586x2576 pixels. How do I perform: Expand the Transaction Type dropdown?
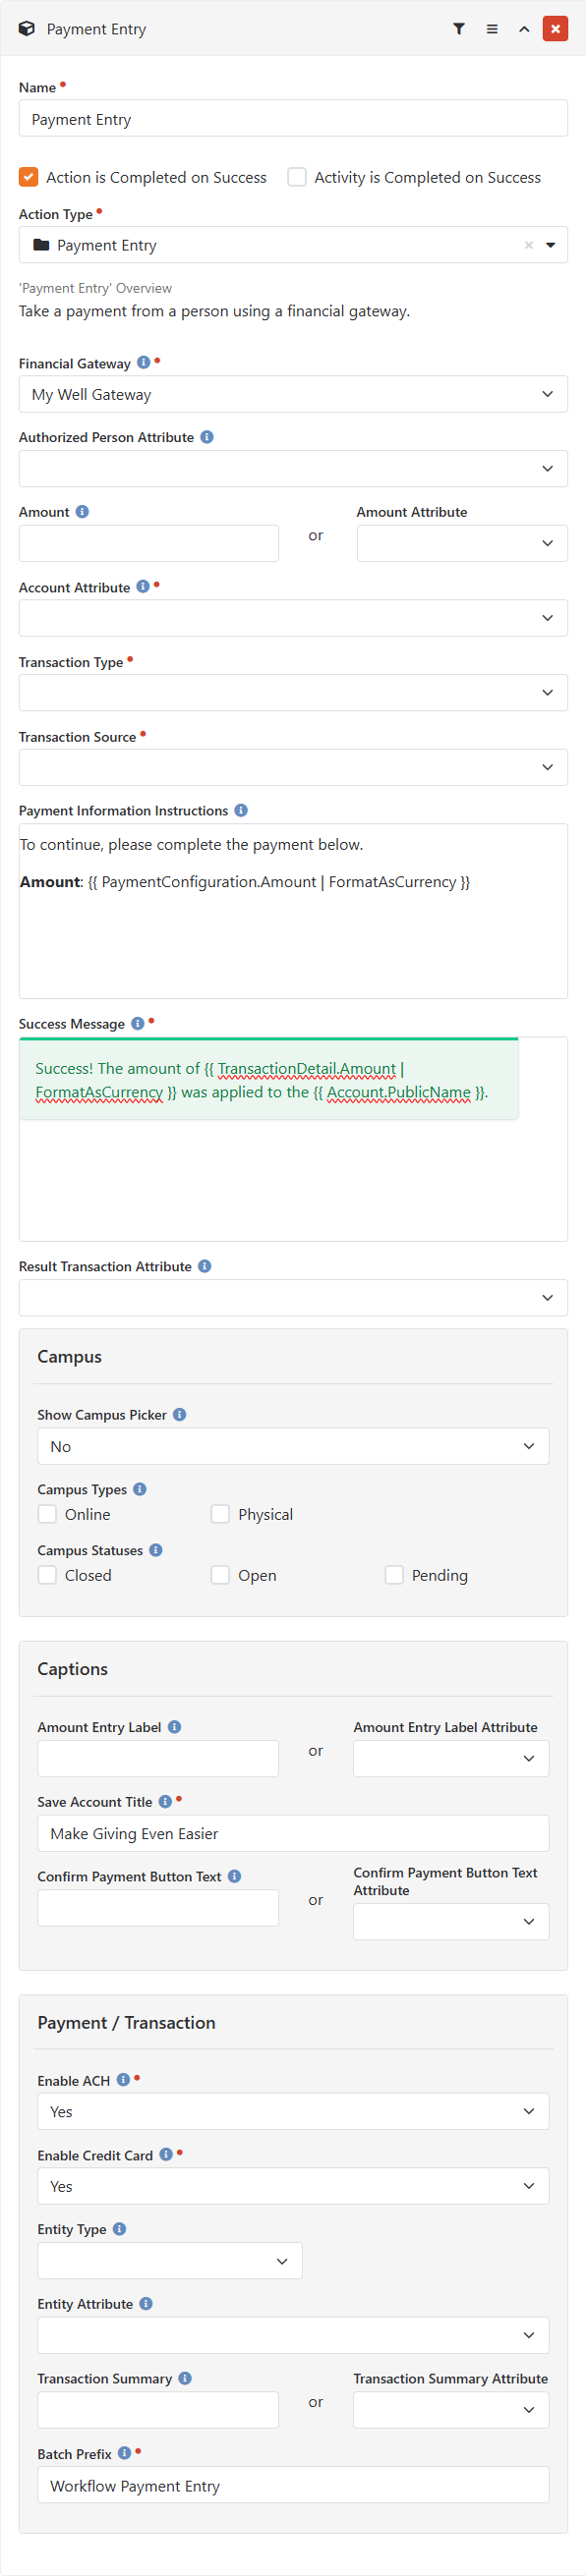click(x=293, y=692)
